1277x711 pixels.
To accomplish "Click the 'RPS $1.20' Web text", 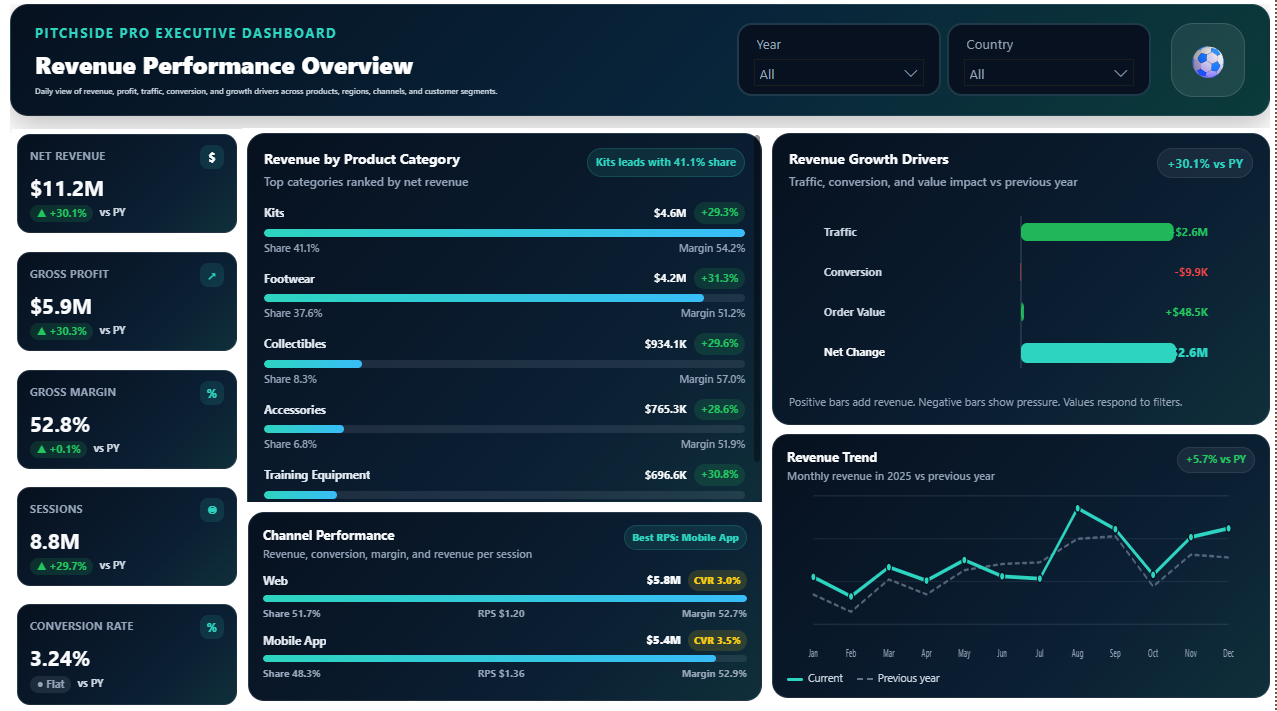I will [x=501, y=613].
